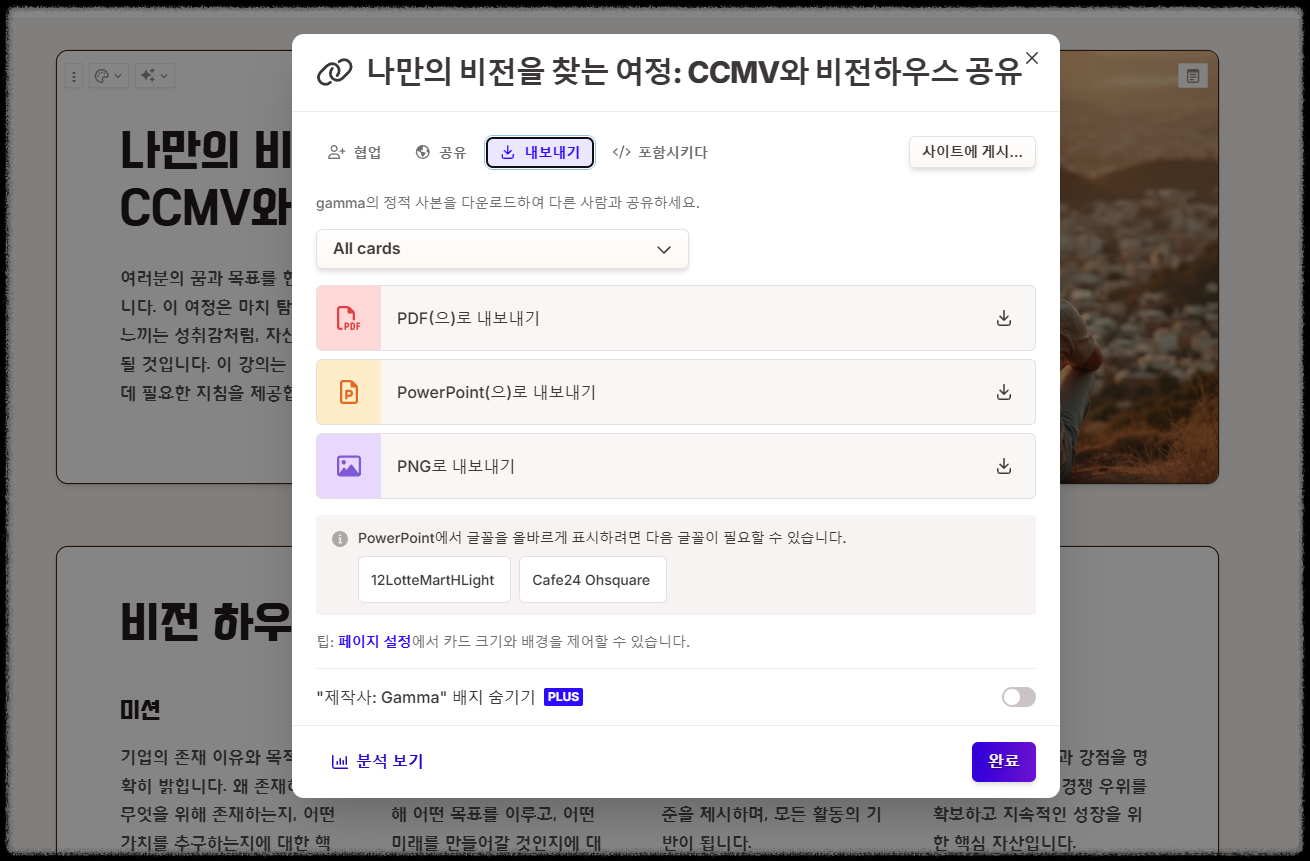1310x861 pixels.
Task: Click the note icon in the top-right corner
Action: pyautogui.click(x=1192, y=75)
